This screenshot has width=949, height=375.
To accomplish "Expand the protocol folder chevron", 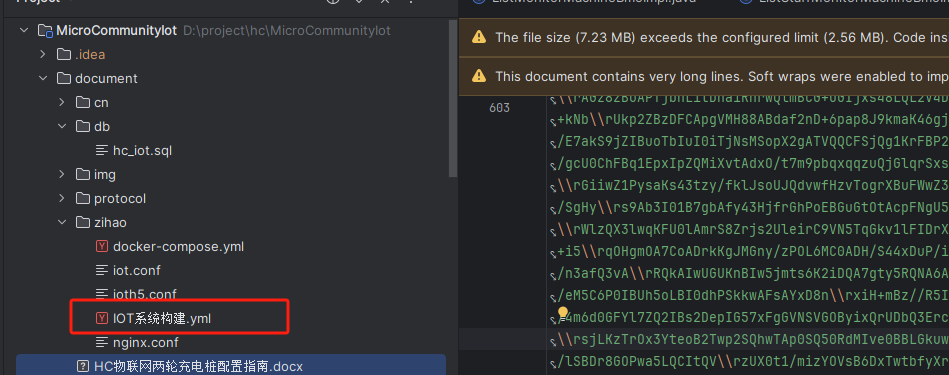I will click(x=62, y=198).
